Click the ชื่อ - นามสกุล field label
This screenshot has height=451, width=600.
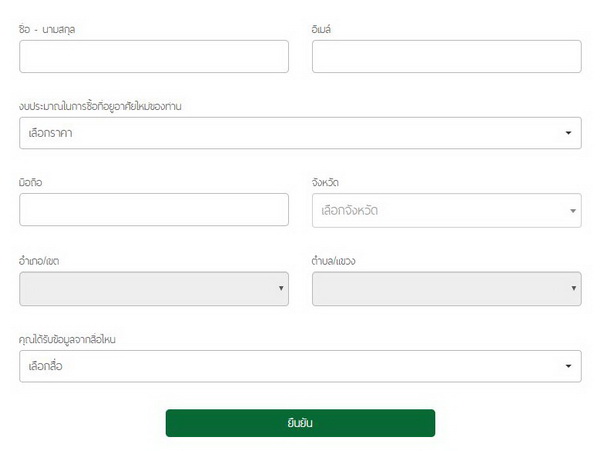48,29
